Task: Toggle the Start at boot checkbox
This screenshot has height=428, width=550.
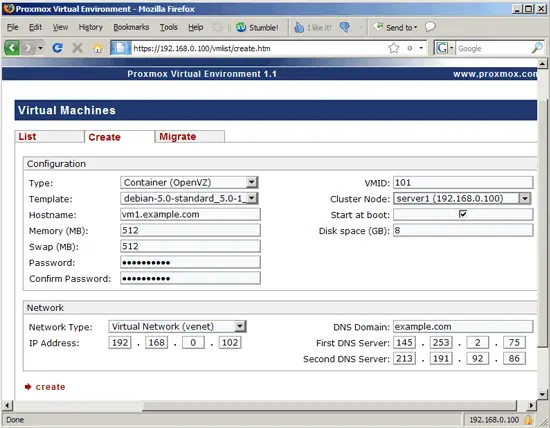Action: tap(463, 214)
